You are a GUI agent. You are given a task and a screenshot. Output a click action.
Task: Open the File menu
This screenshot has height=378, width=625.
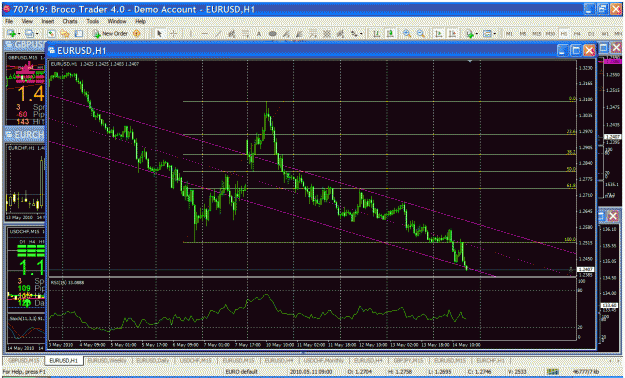[x=9, y=21]
